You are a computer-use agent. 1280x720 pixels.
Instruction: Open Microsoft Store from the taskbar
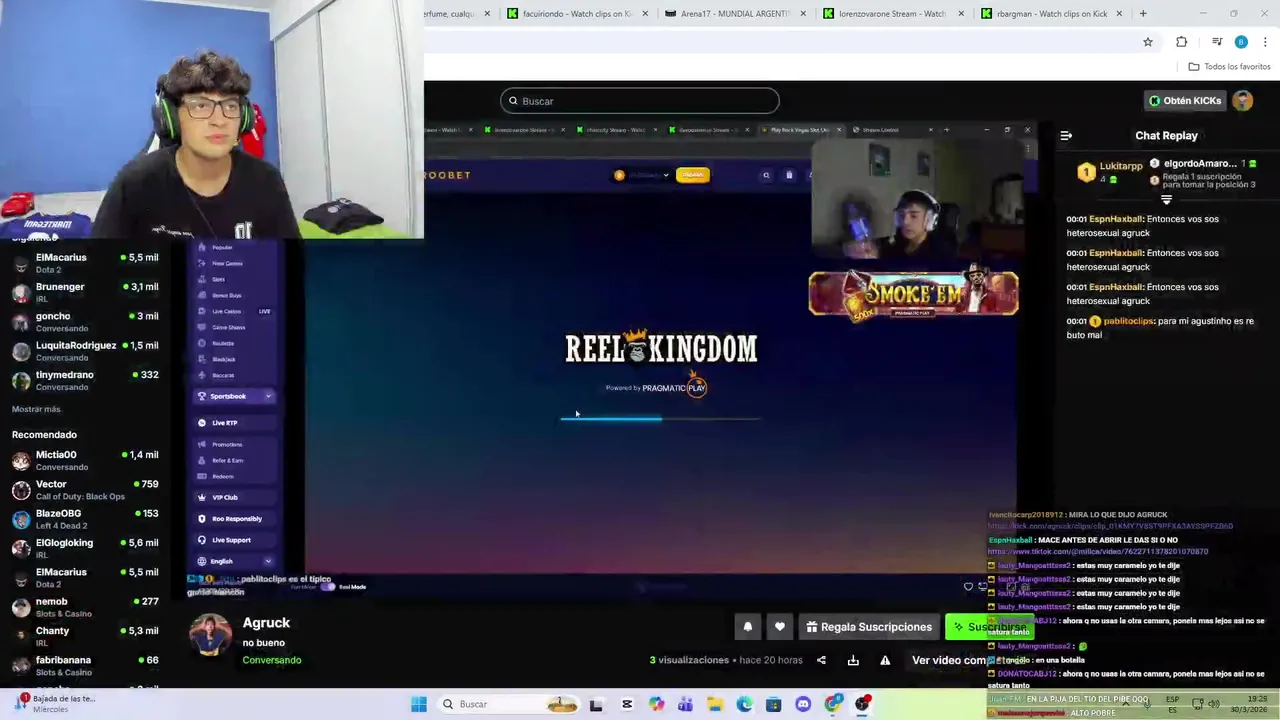click(x=774, y=704)
